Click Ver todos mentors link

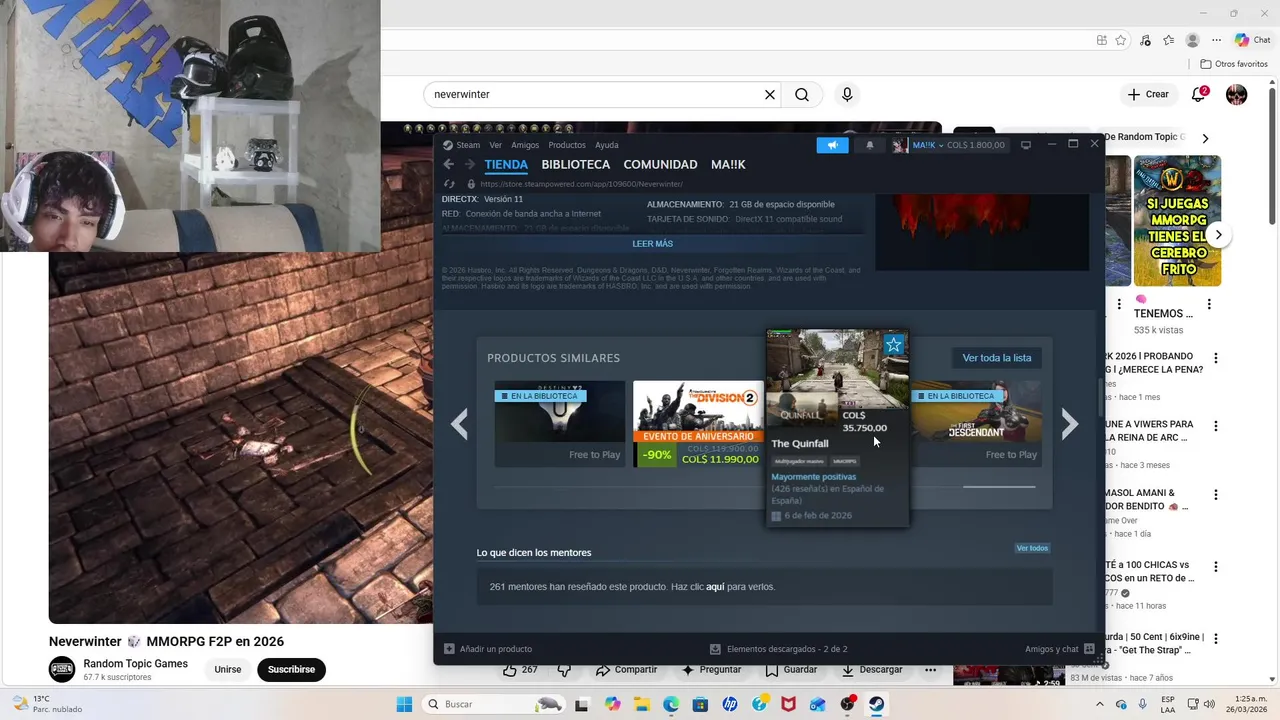1032,548
